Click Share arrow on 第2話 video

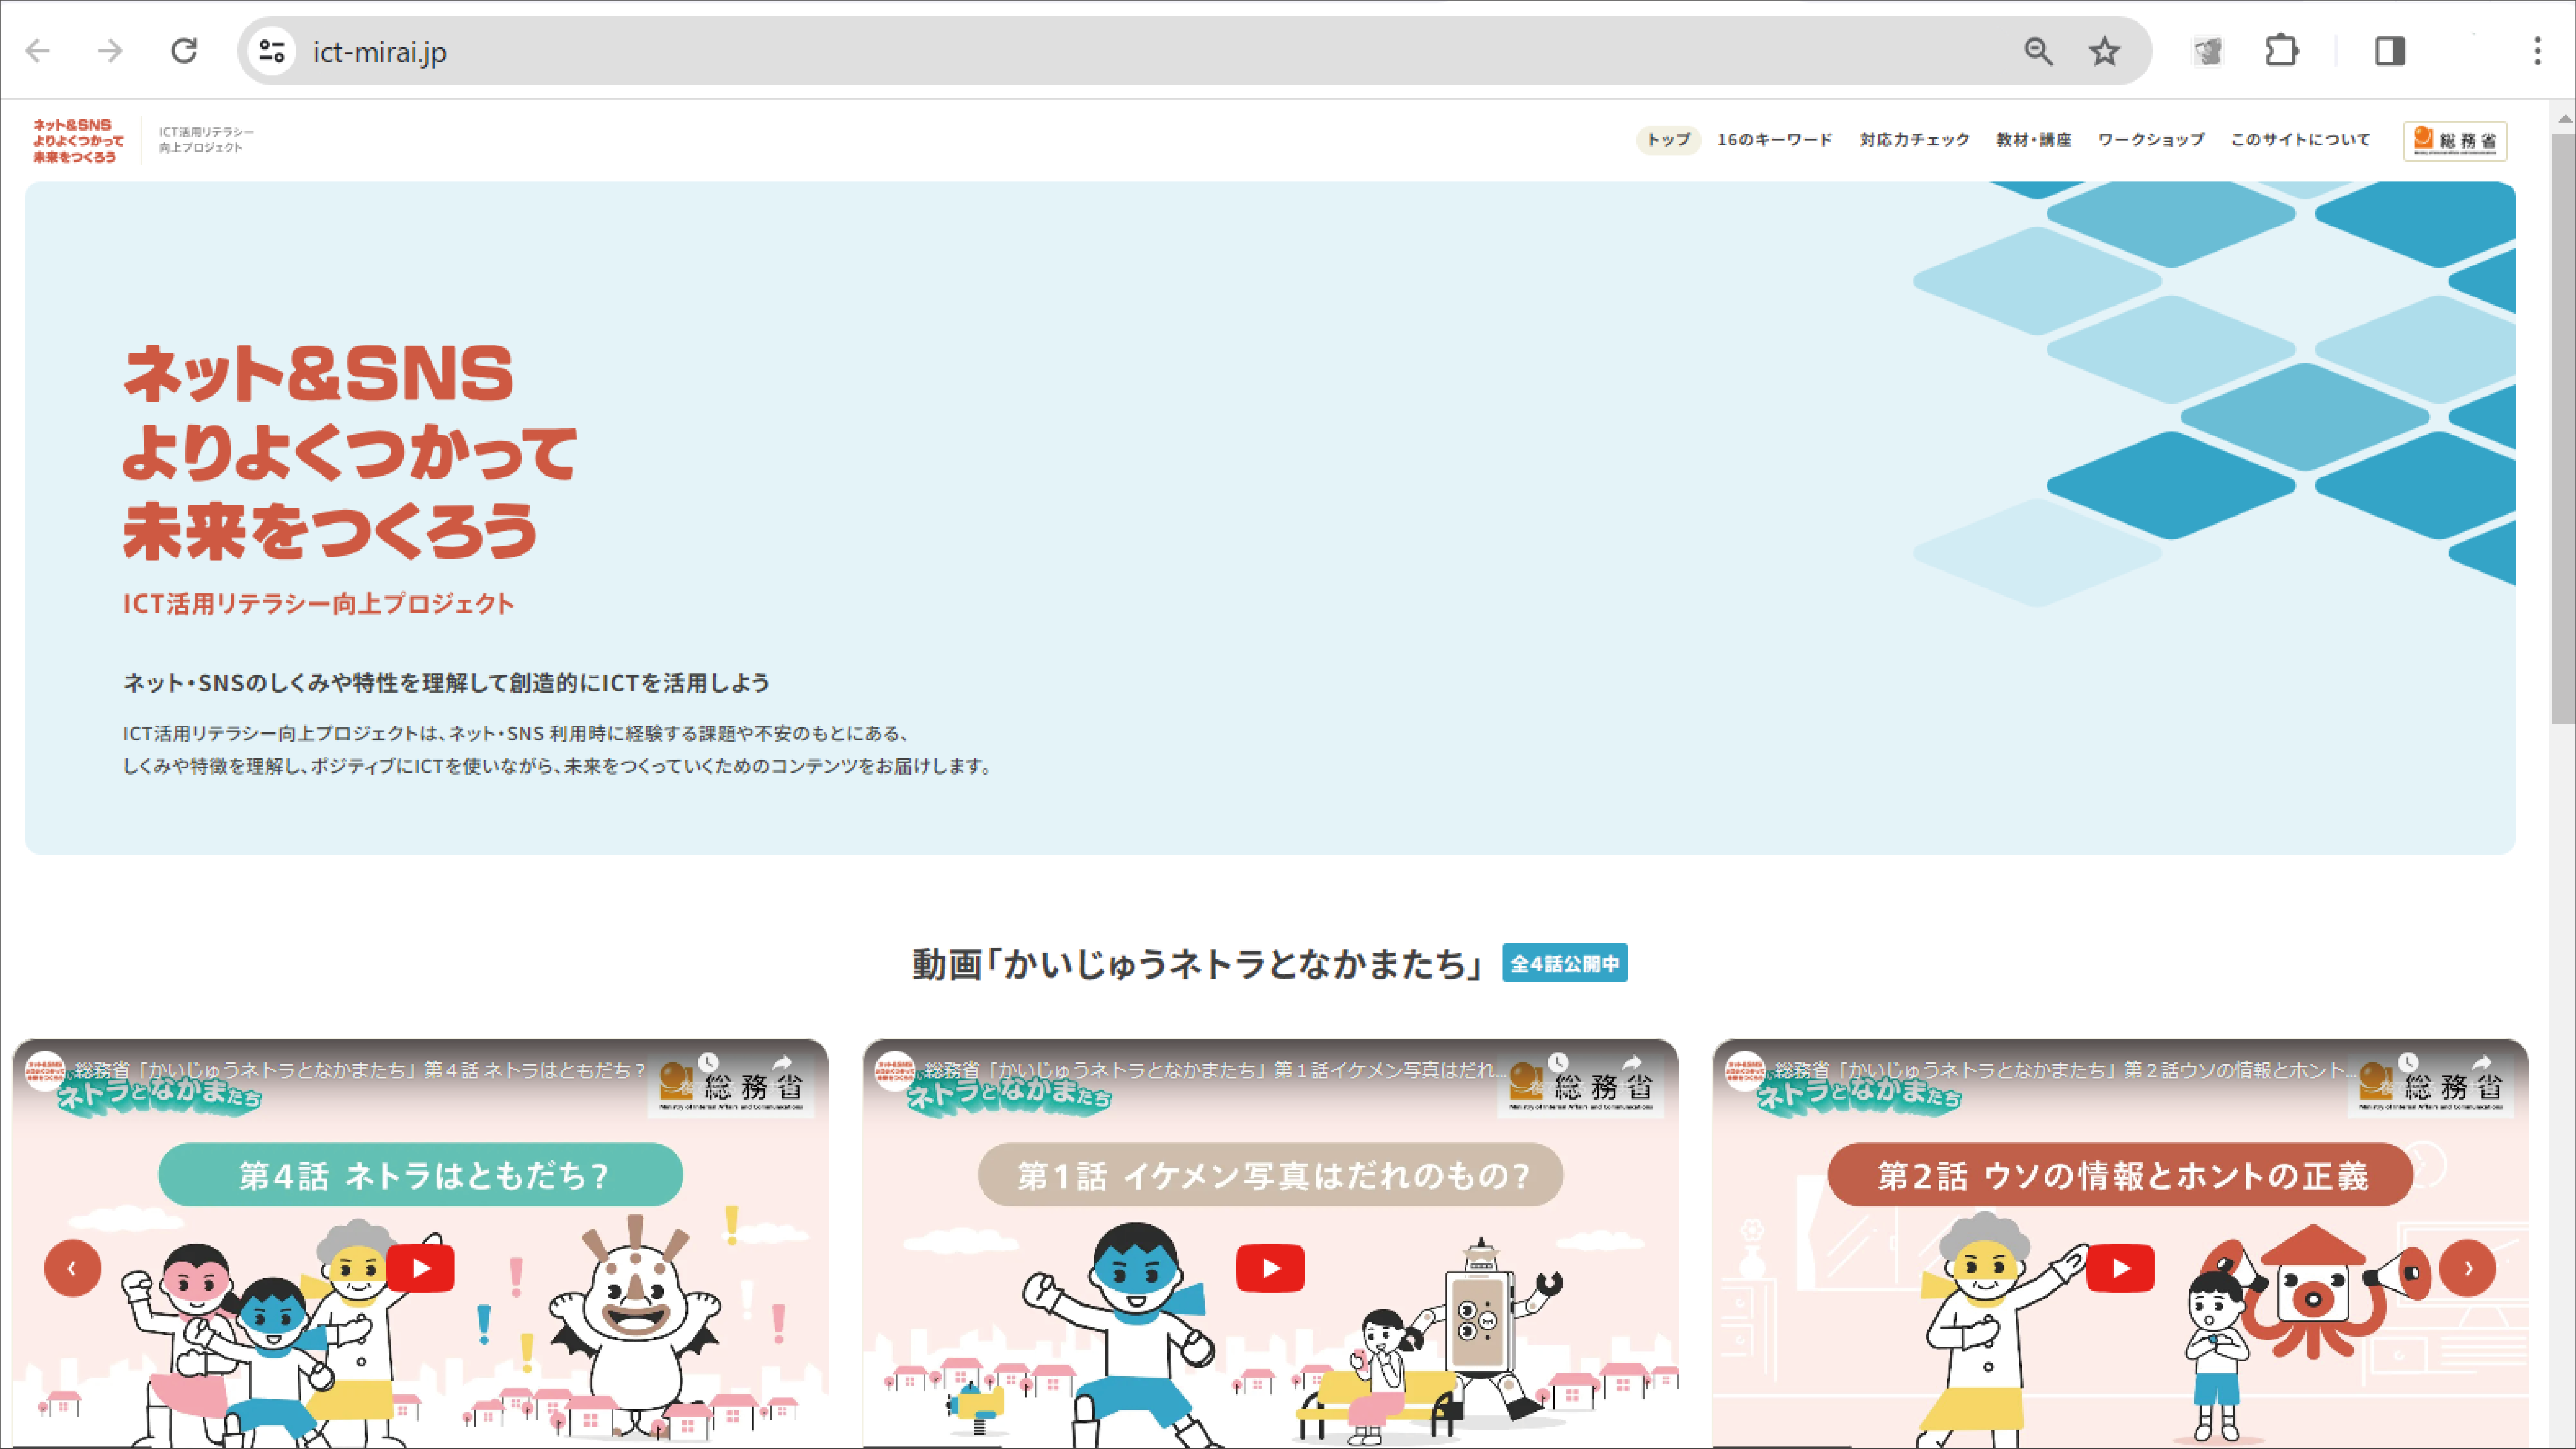pos(2482,1062)
